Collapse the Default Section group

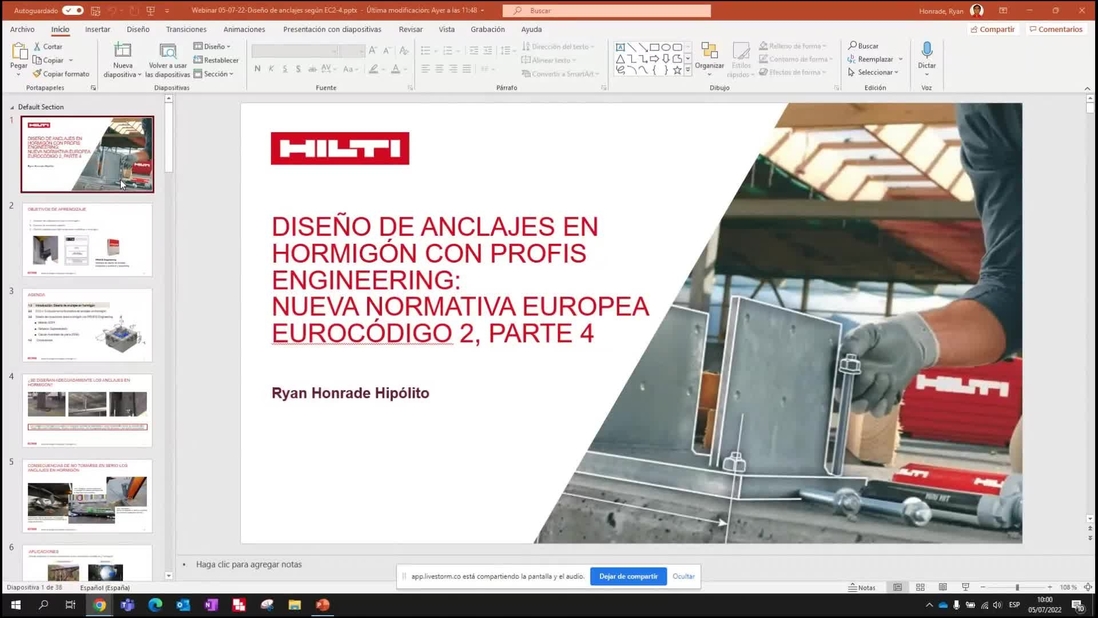[x=12, y=107]
